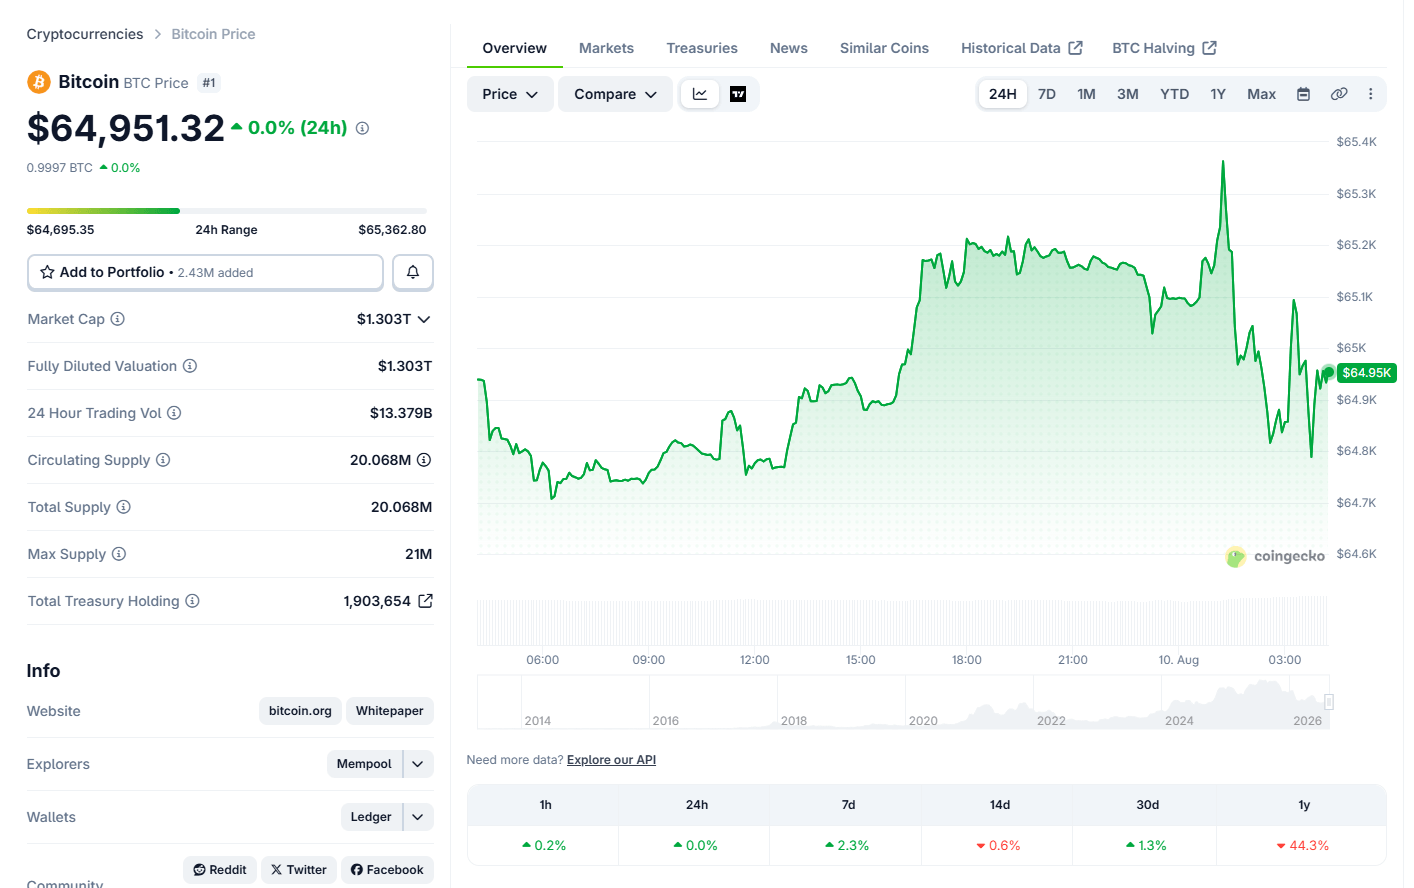Viewport: 1414px width, 888px height.
Task: Adjust the chart range navigator handle
Action: (1329, 702)
